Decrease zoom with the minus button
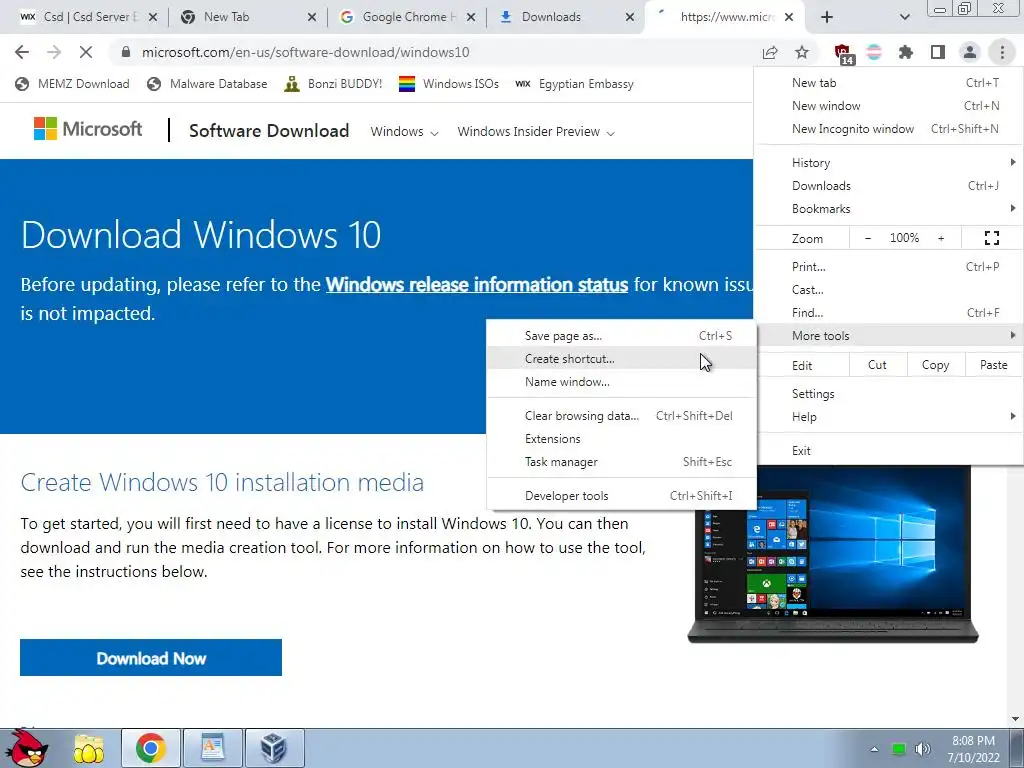The image size is (1024, 768). click(x=868, y=238)
